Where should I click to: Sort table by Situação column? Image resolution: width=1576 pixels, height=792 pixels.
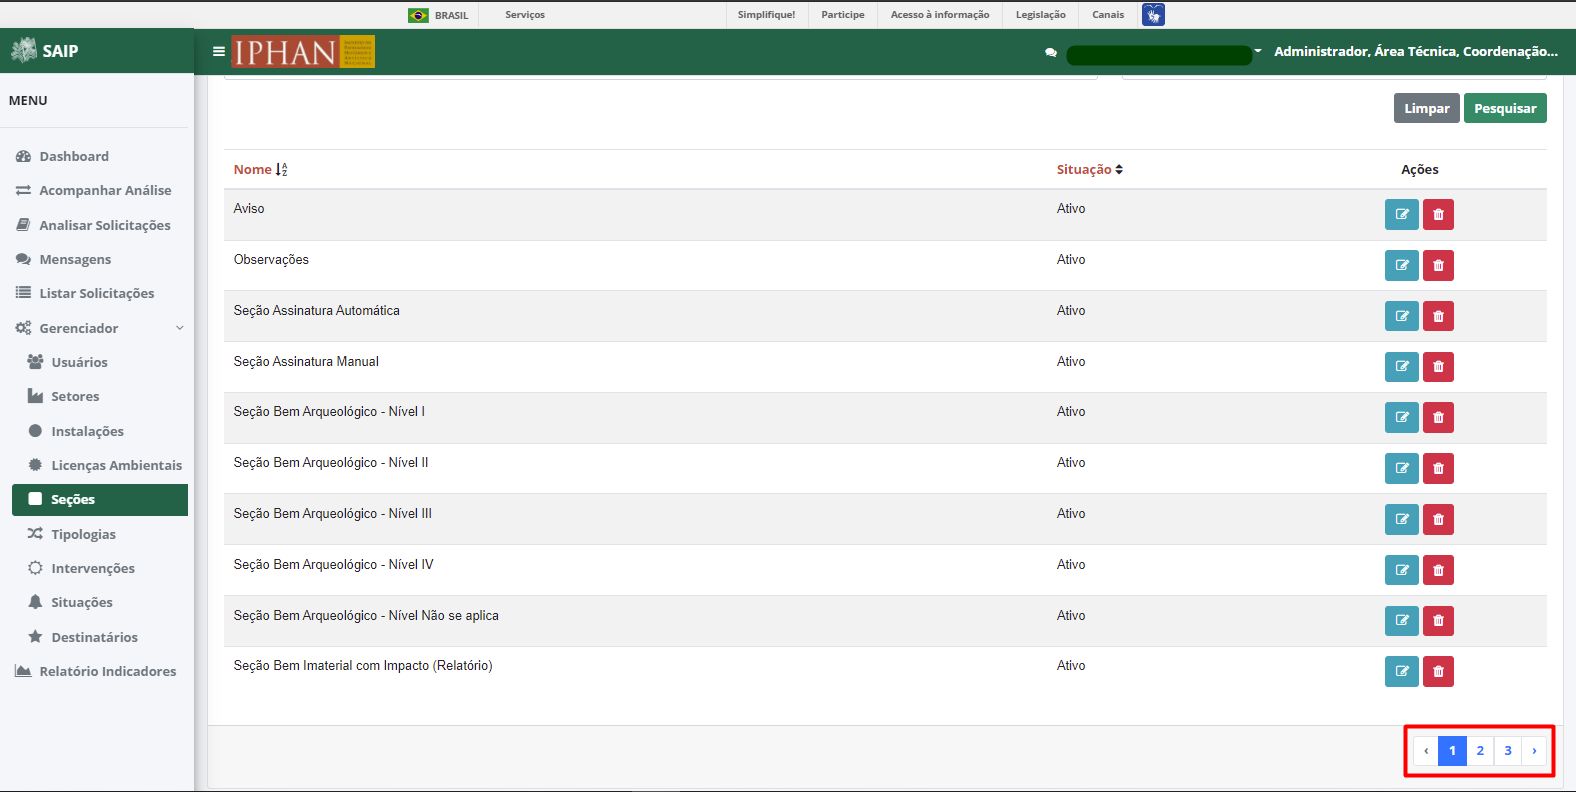click(1089, 169)
